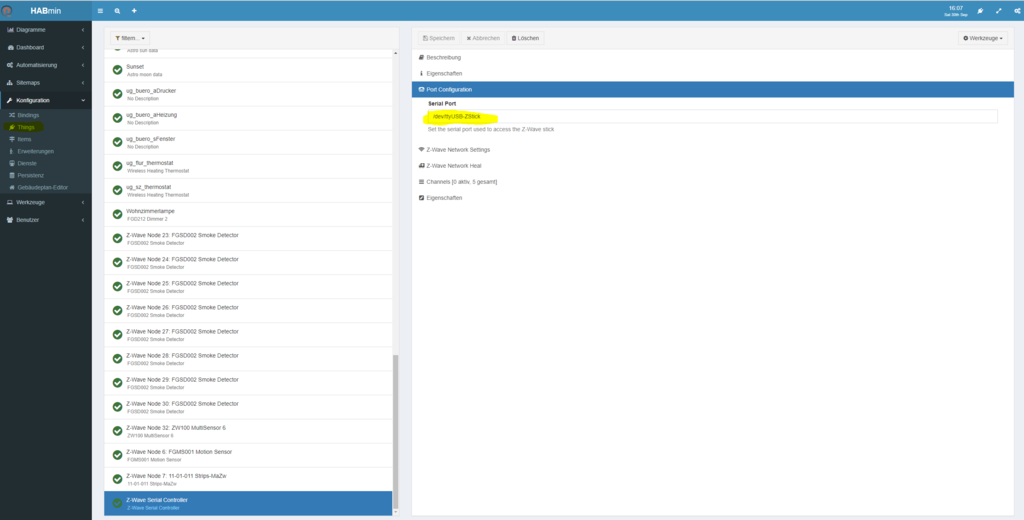The image size is (1024, 520).
Task: Click the fullscreen expand arrows icon
Action: (998, 10)
